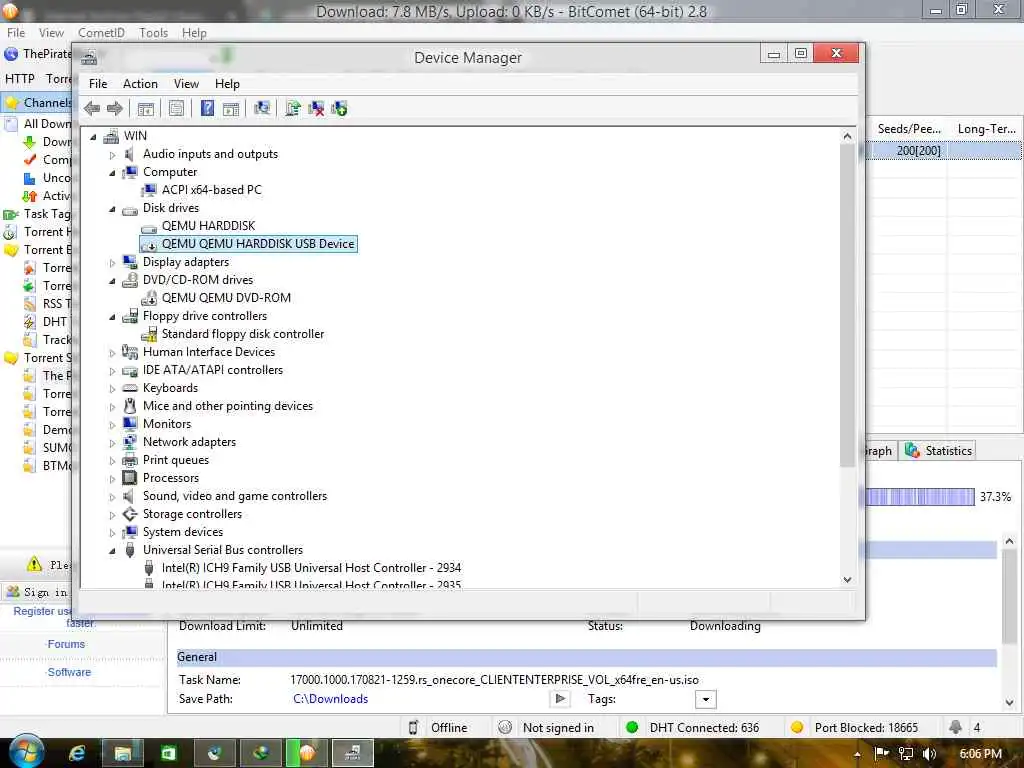Open the Tags dropdown in BitComet
This screenshot has height=768, width=1024.
pos(705,699)
